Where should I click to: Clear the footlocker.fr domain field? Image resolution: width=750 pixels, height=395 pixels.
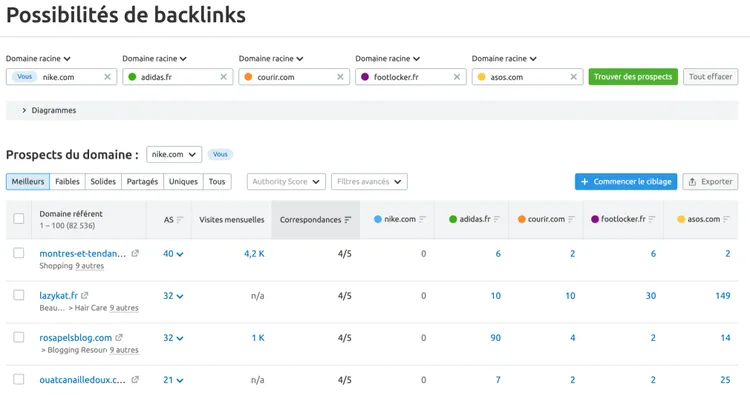click(457, 77)
